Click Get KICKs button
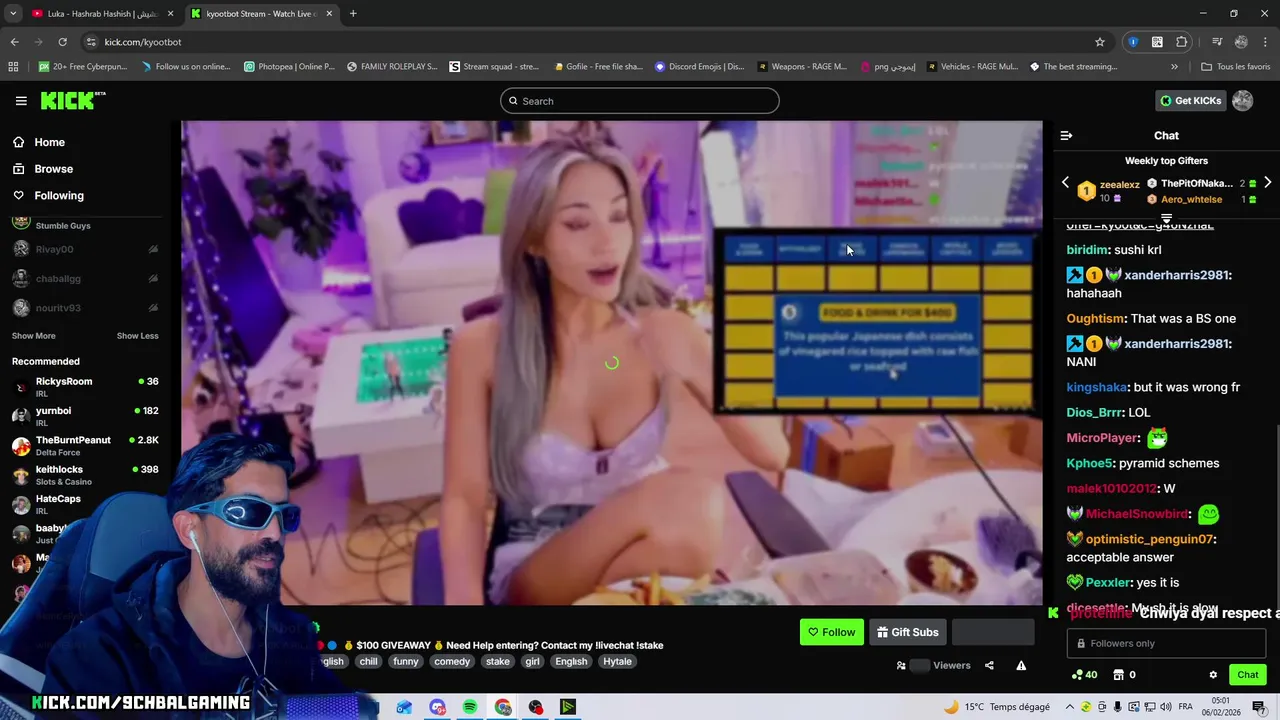 [x=1190, y=100]
